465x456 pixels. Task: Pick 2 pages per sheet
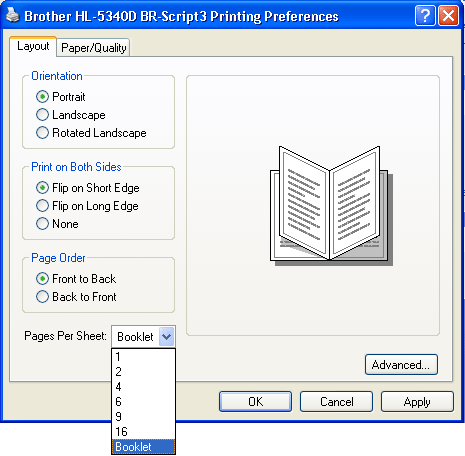tap(143, 372)
